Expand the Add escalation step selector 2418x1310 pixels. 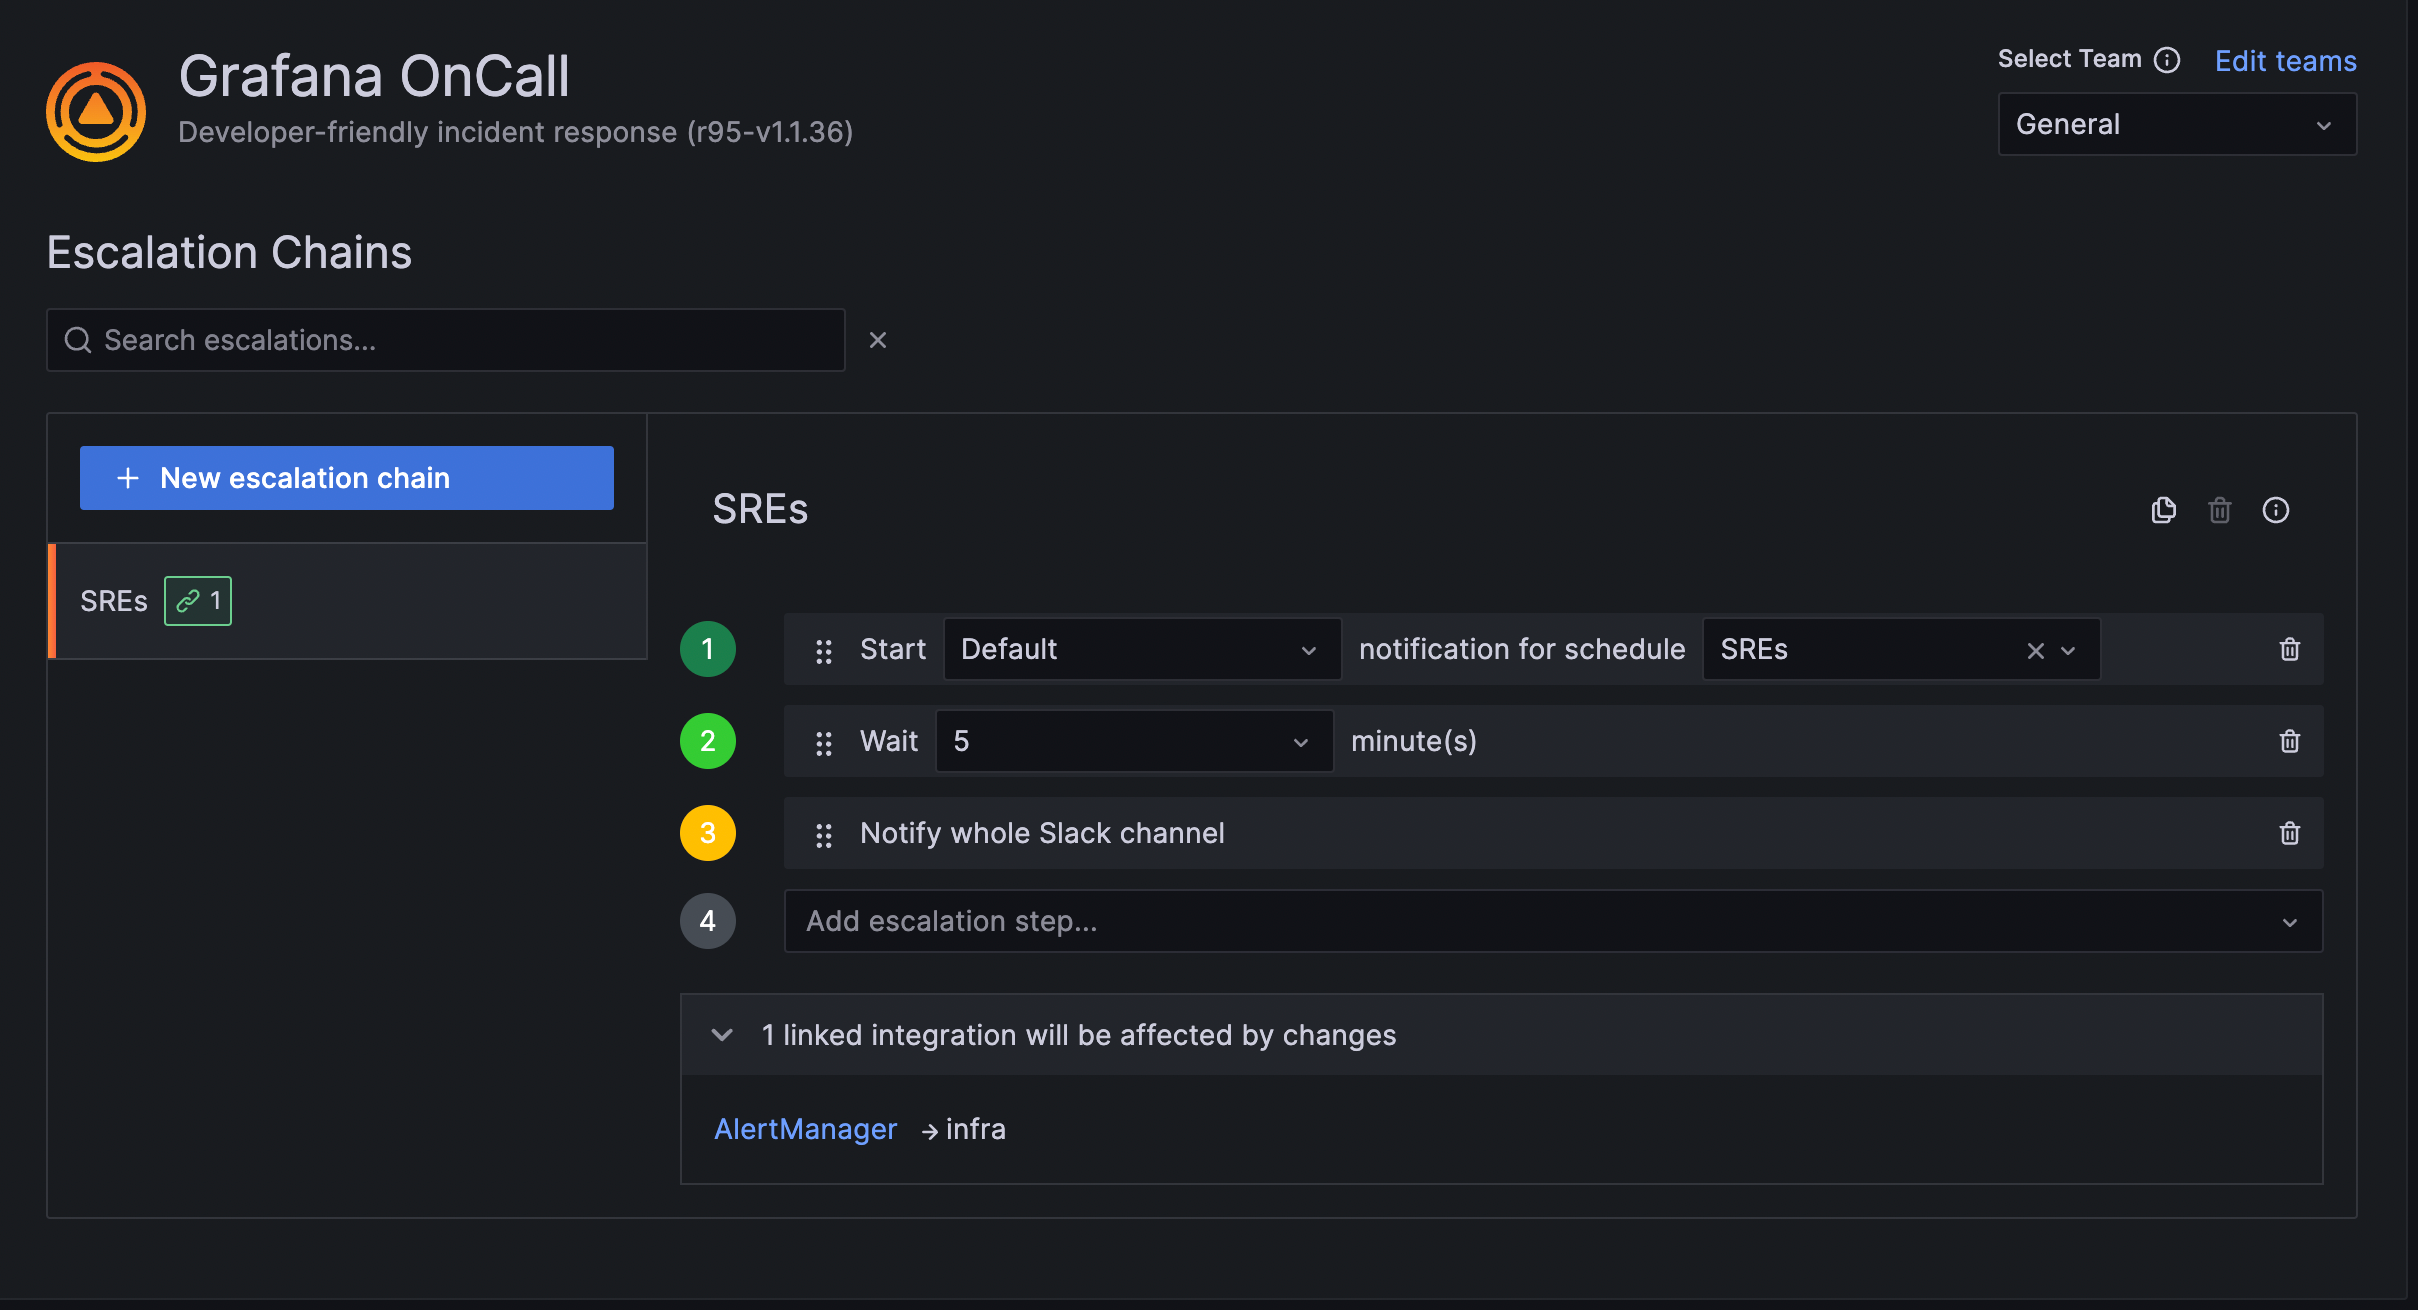point(1550,920)
